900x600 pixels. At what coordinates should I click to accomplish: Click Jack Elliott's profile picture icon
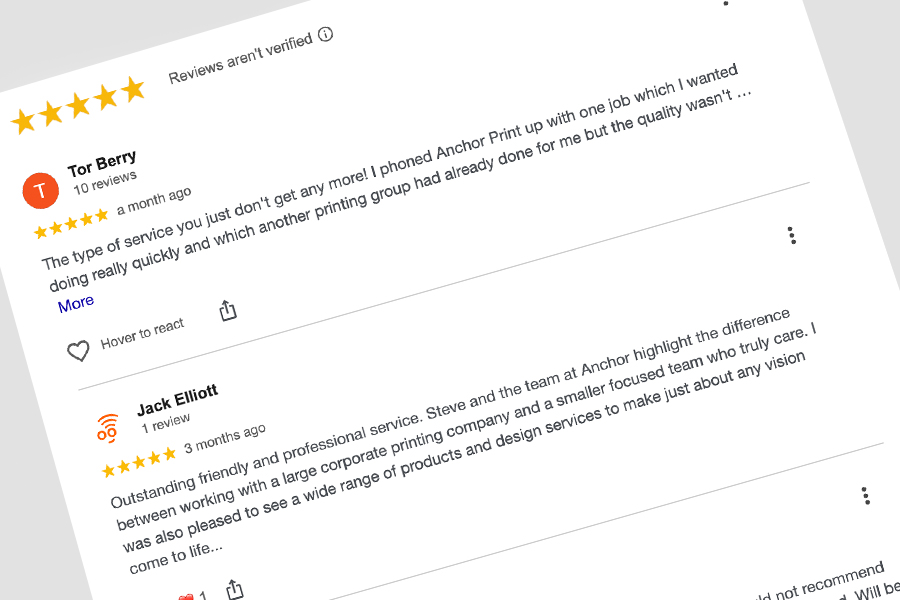(107, 428)
